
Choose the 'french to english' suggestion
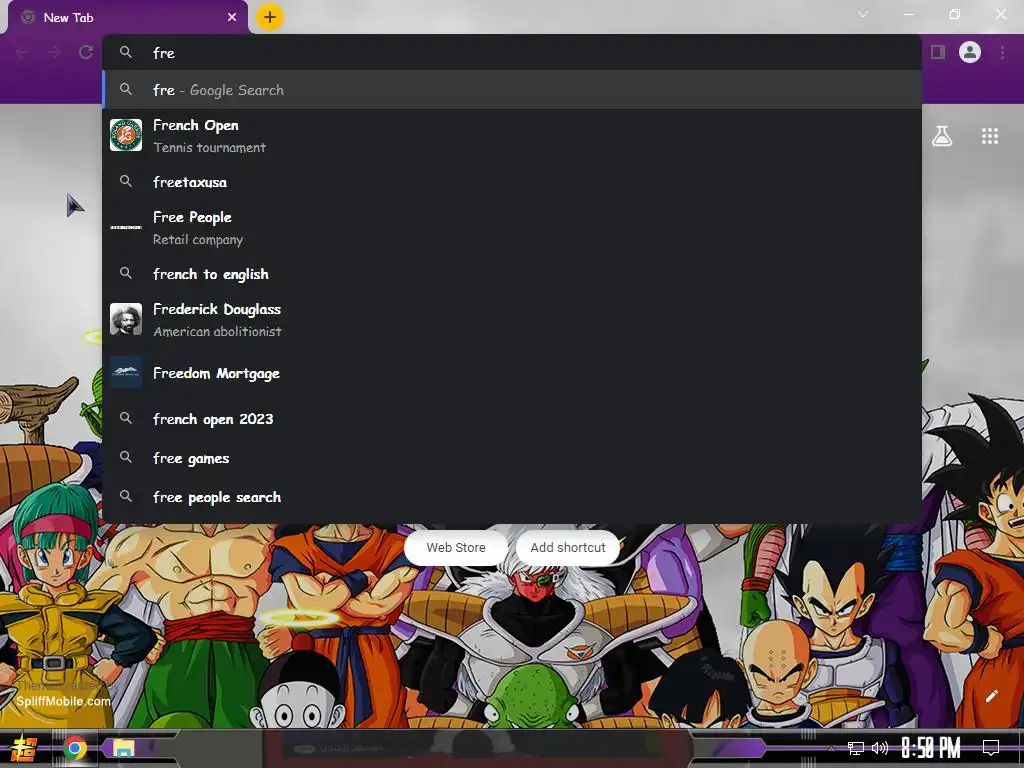point(512,274)
